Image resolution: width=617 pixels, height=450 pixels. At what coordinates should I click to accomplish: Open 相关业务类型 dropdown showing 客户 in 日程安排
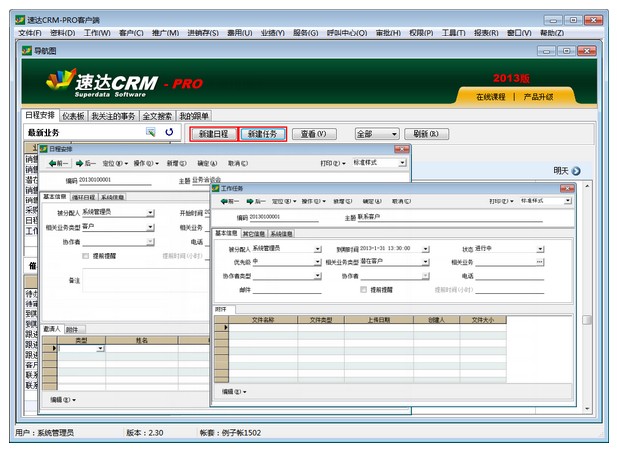point(150,227)
